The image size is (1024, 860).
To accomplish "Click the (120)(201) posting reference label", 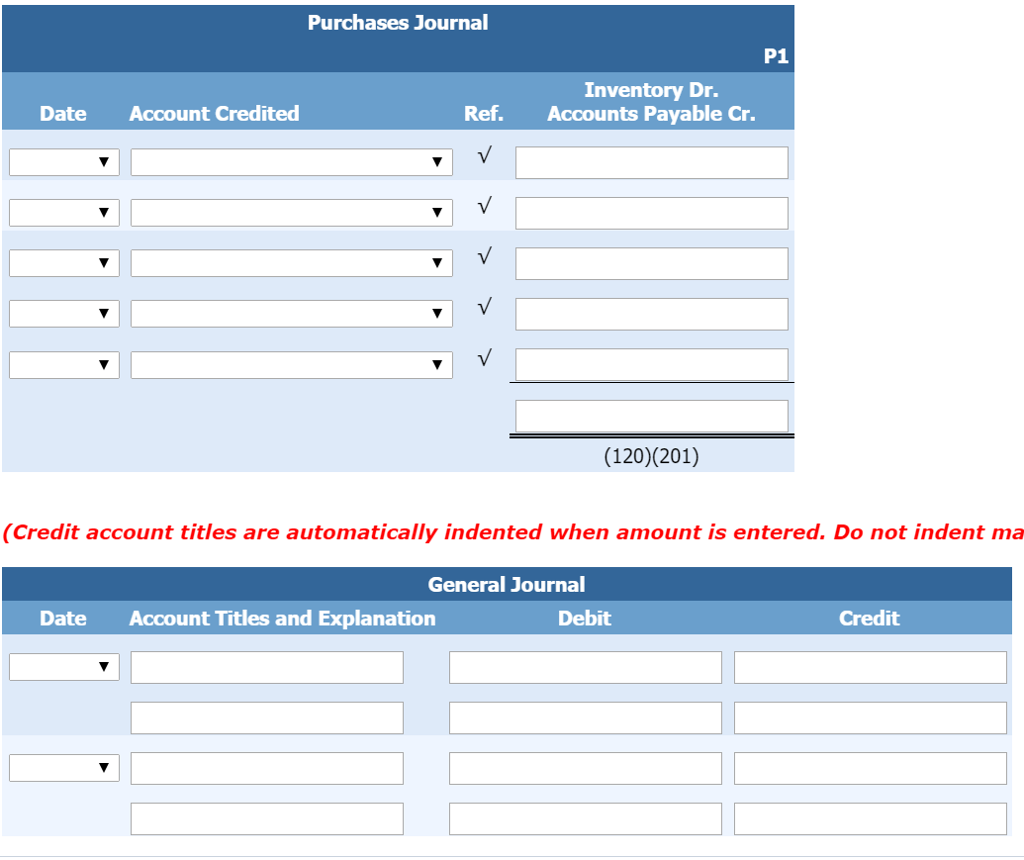I will pyautogui.click(x=650, y=455).
